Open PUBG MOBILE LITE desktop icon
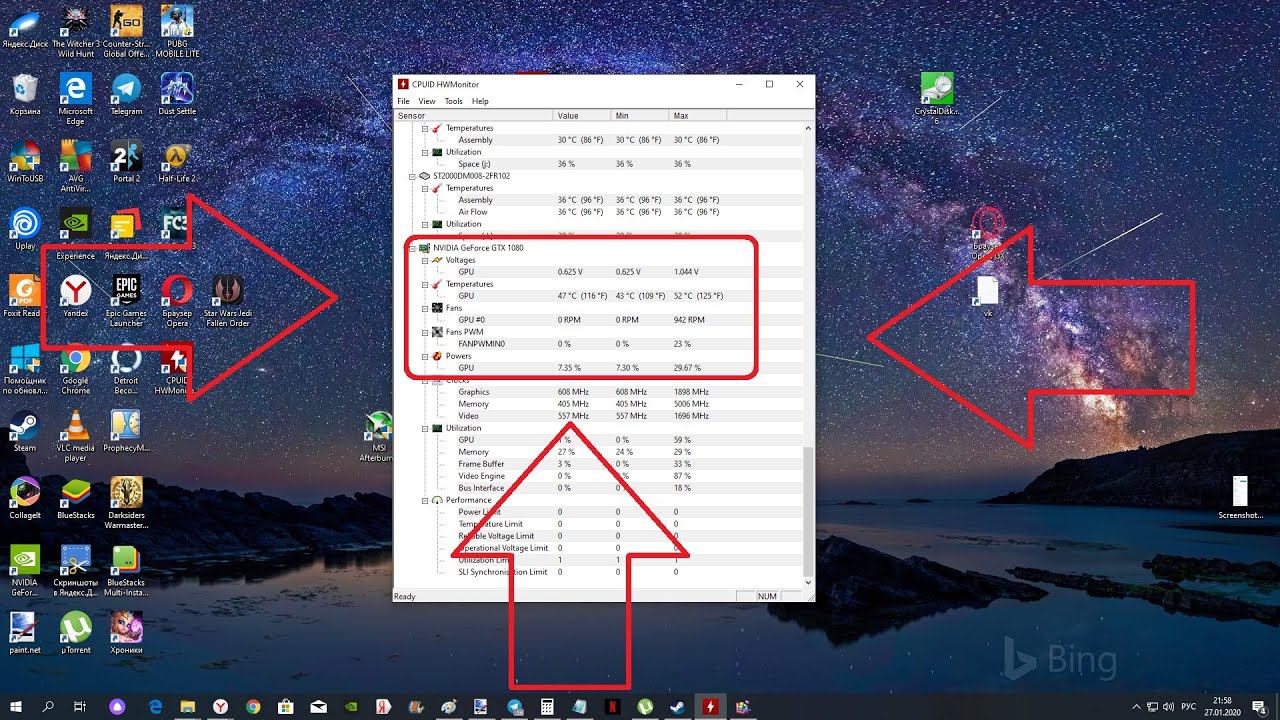1280x720 pixels. coord(178,31)
